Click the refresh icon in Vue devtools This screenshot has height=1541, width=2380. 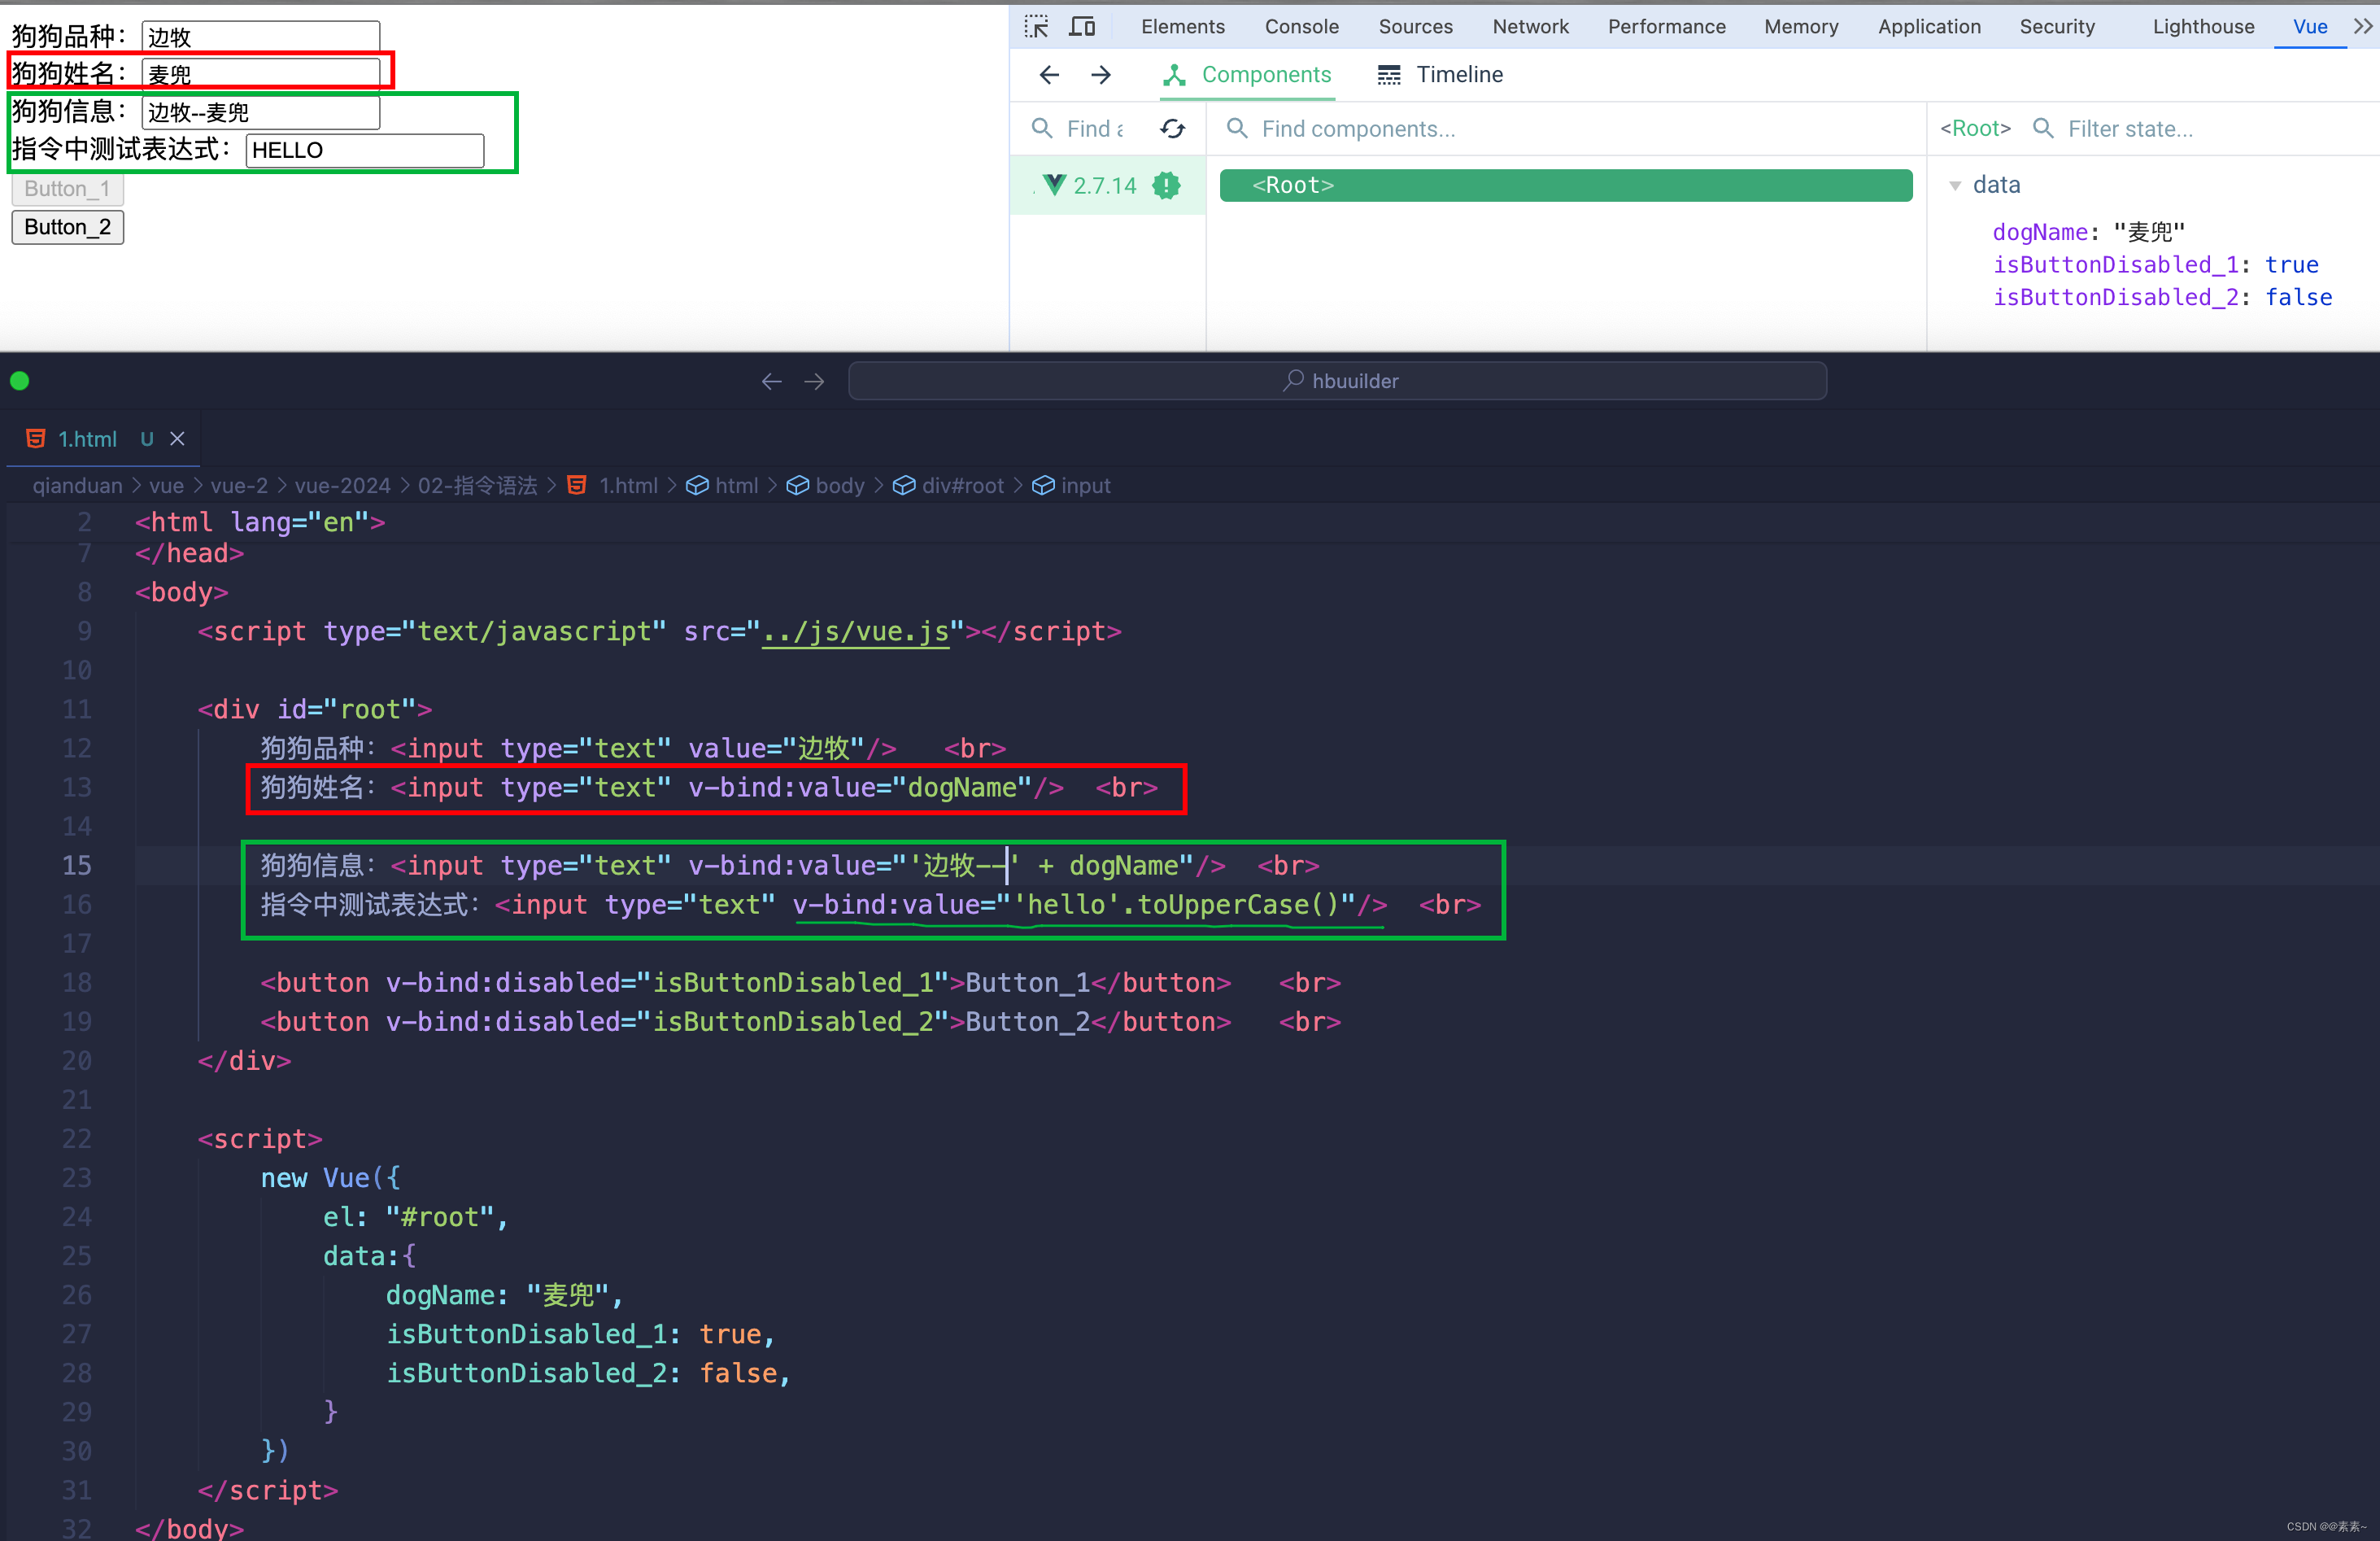coord(1173,129)
